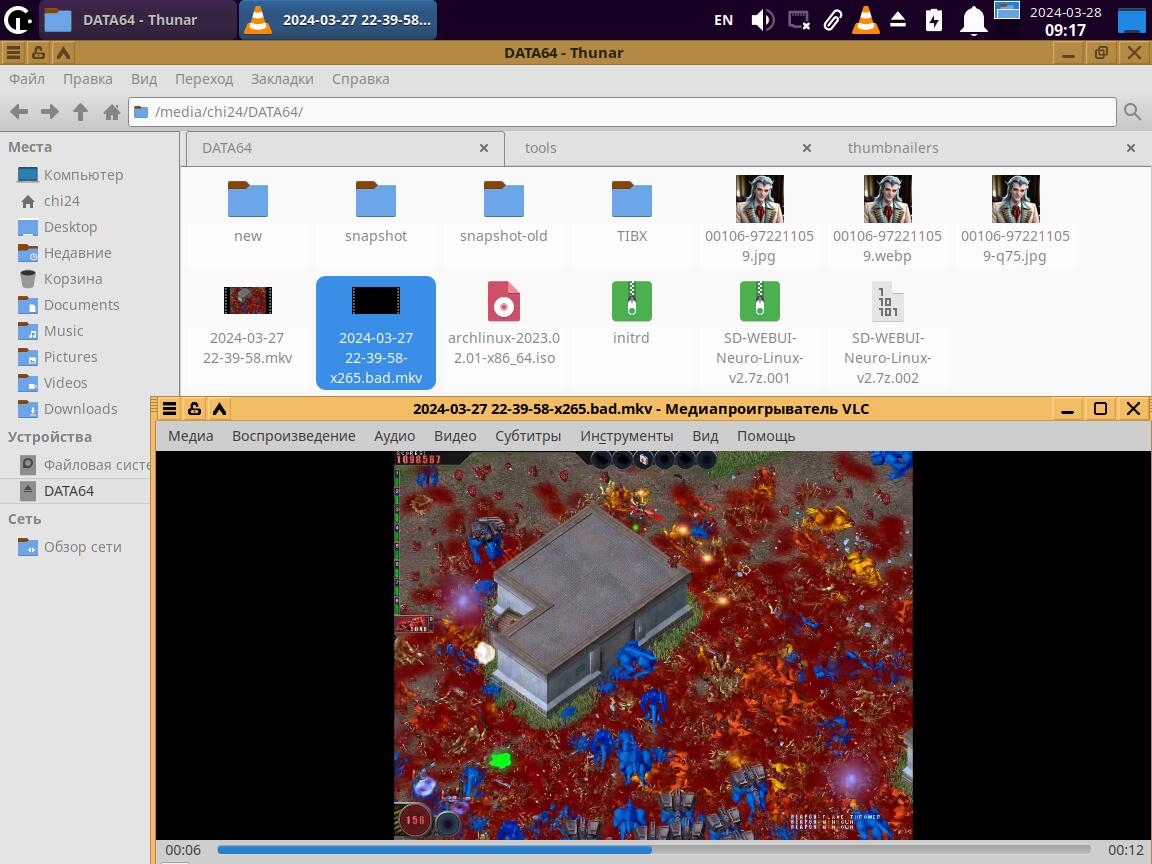Select the archlinux ISO file icon
Viewport: 1152px width, 864px height.
tap(503, 301)
